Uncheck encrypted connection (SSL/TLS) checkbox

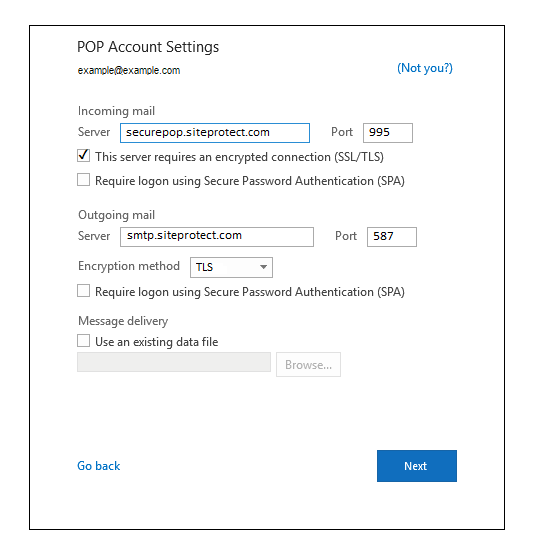(84, 155)
